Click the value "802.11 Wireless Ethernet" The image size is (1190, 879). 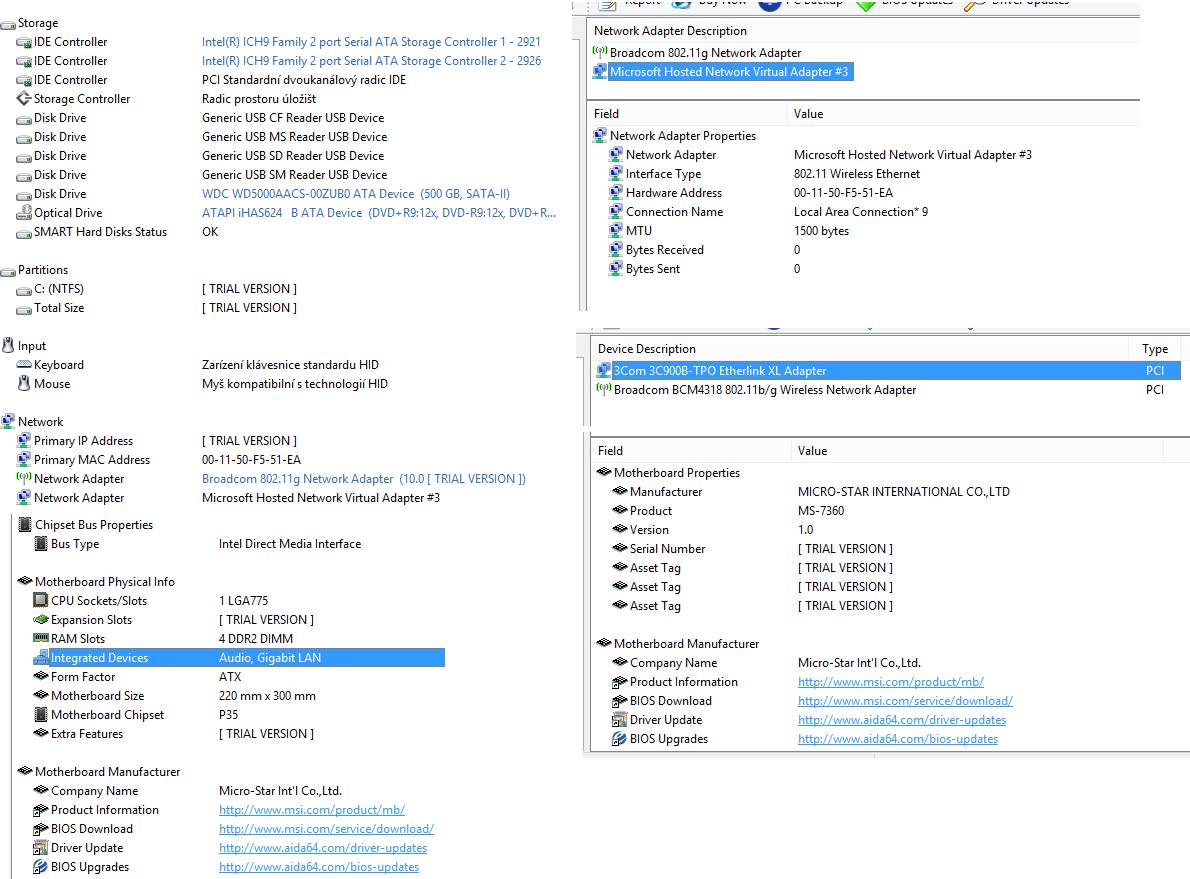pyautogui.click(x=857, y=174)
